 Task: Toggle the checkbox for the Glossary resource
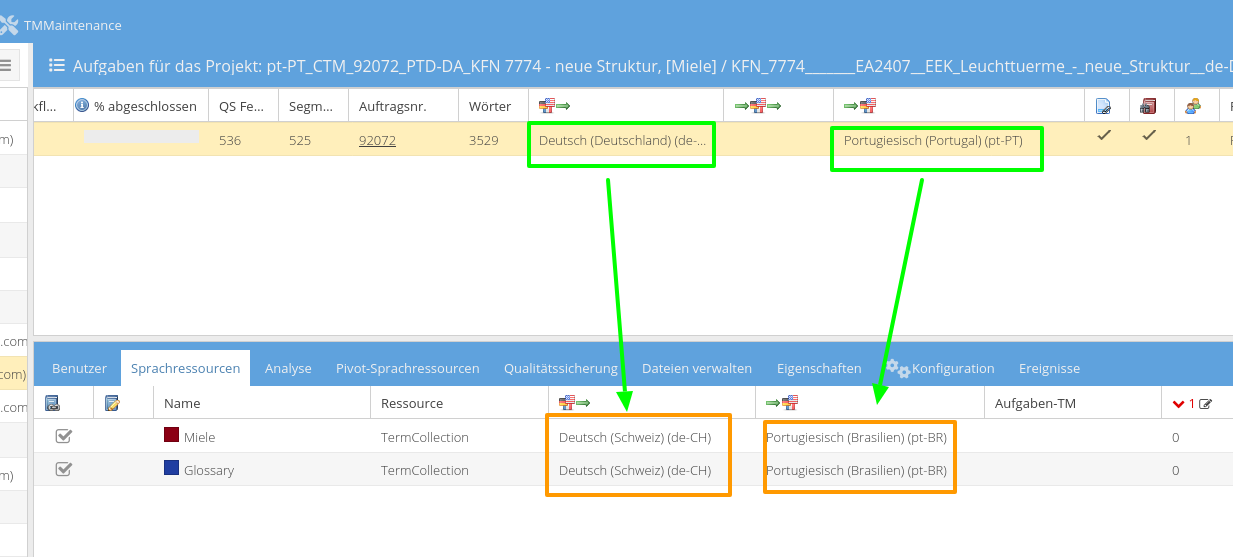click(63, 469)
